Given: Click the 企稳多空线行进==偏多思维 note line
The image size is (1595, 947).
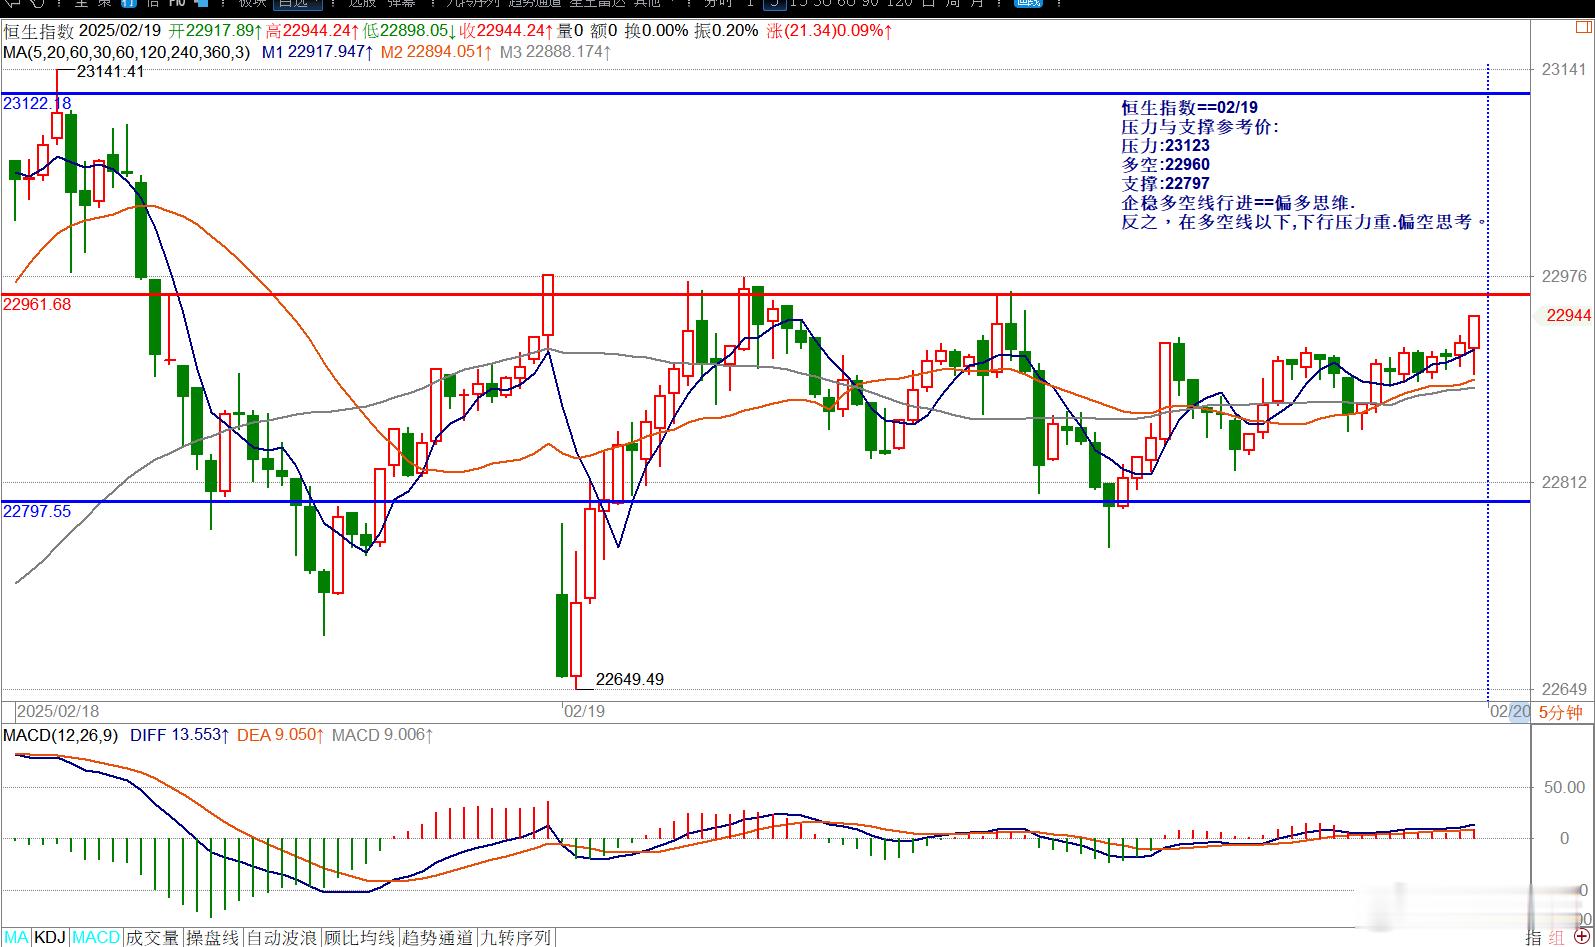Looking at the screenshot, I should pyautogui.click(x=1238, y=203).
